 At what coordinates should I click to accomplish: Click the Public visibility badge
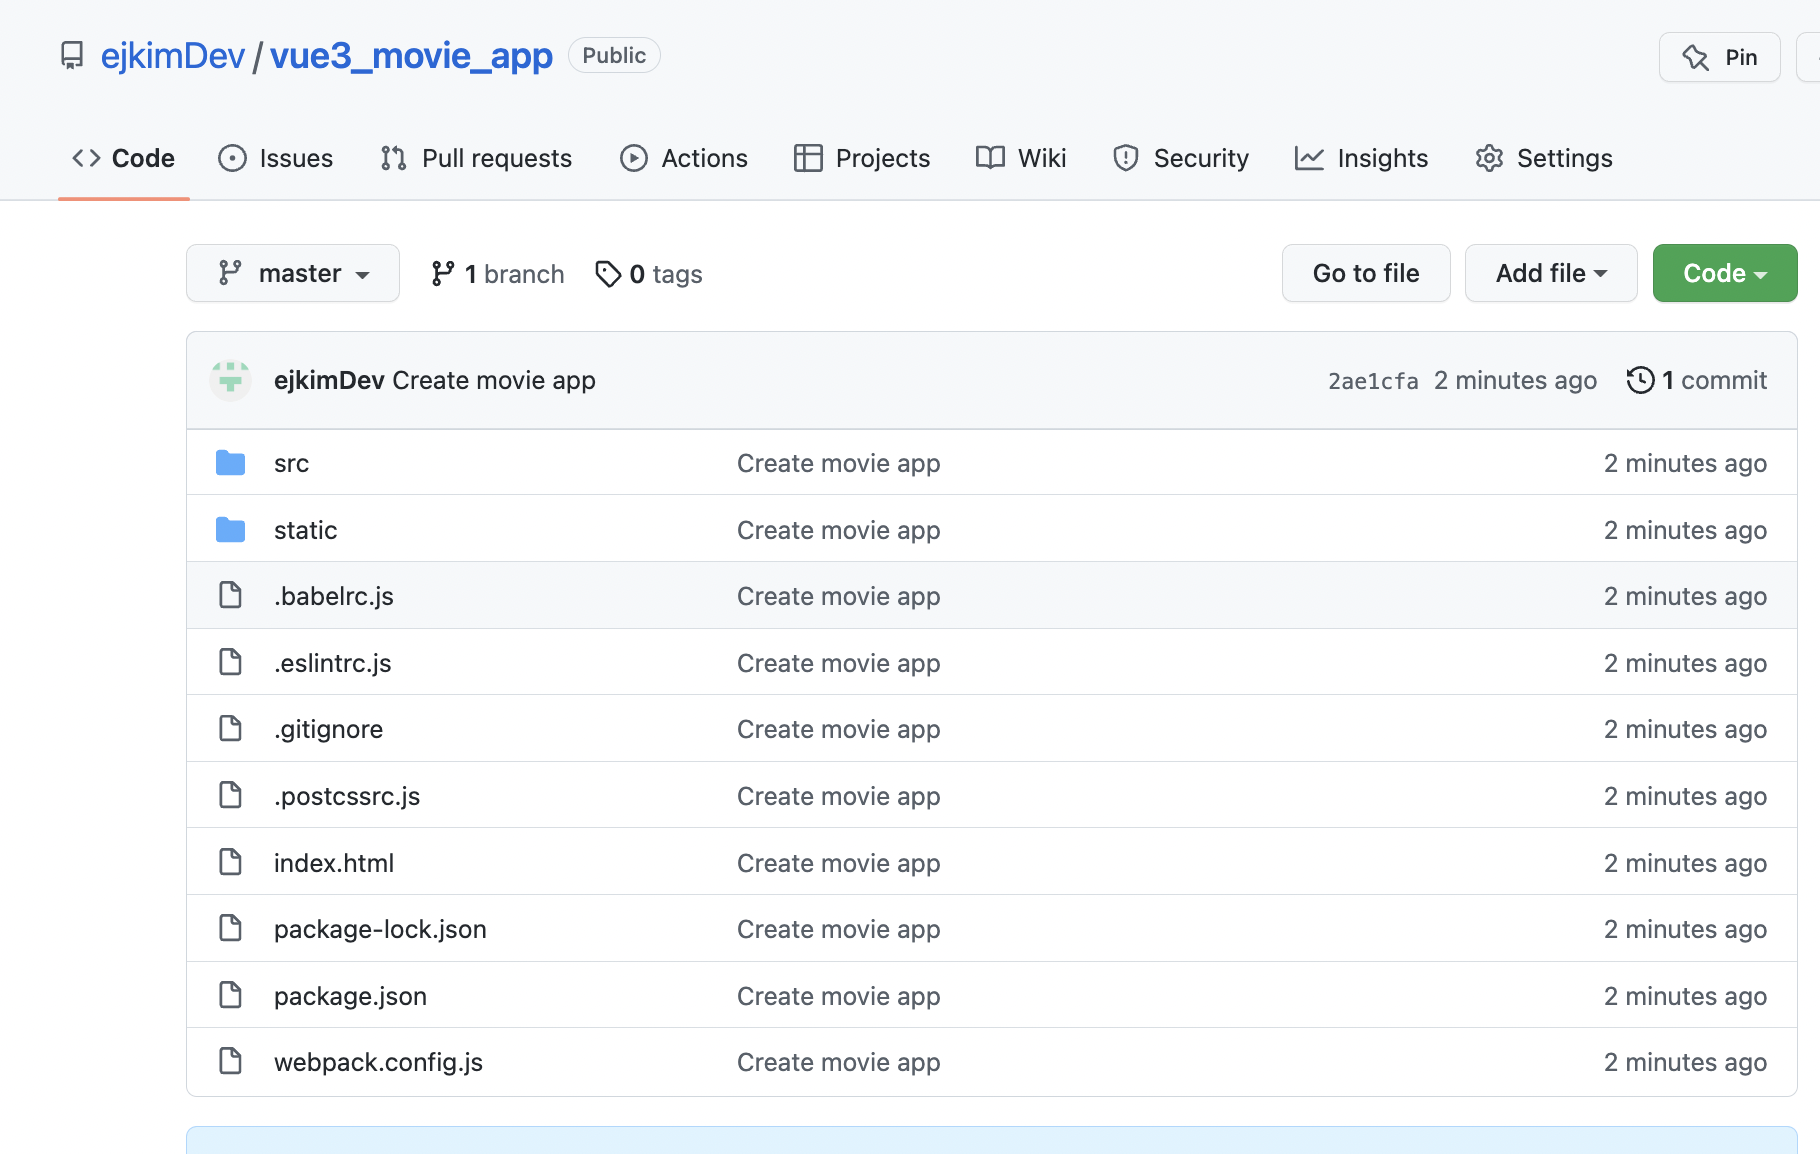tap(614, 55)
